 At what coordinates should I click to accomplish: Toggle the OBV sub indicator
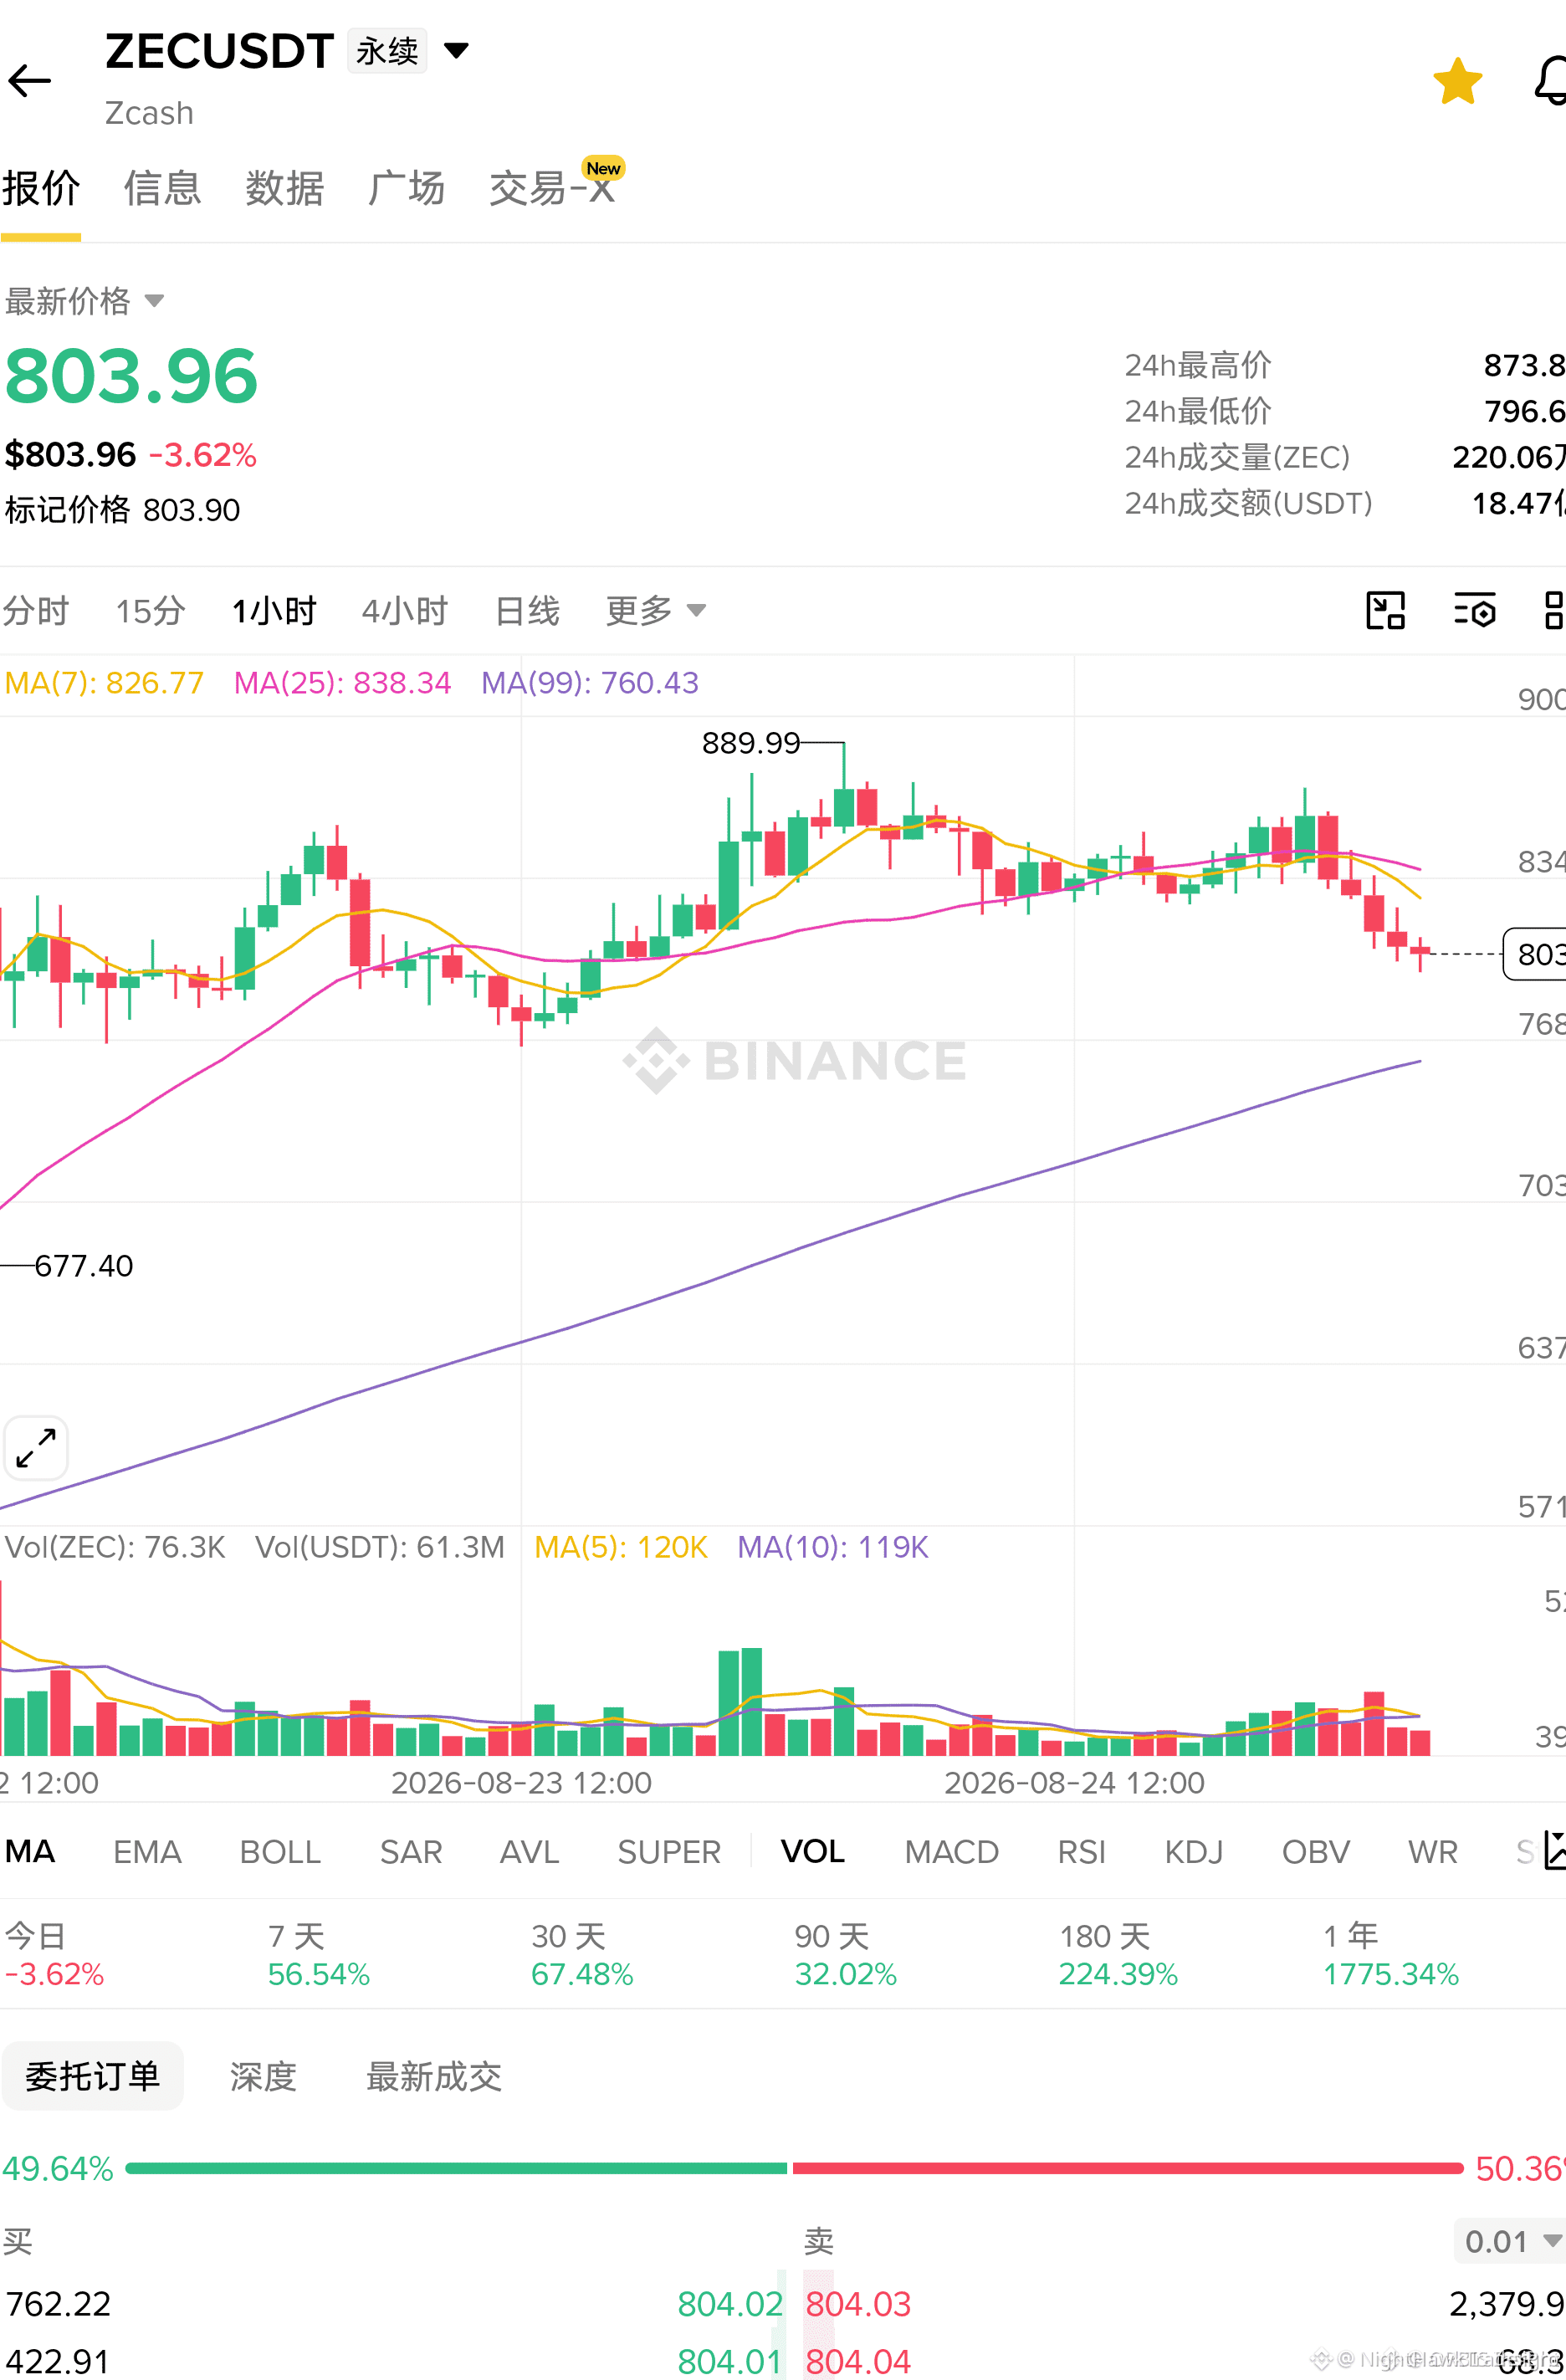coord(1316,1851)
